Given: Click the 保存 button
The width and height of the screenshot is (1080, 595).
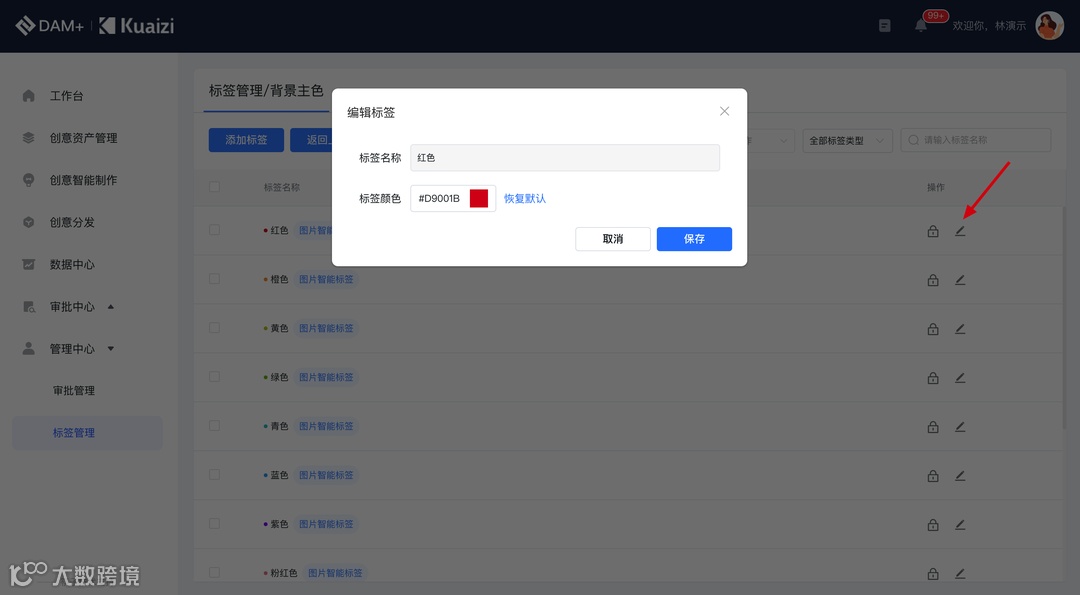Looking at the screenshot, I should tap(694, 239).
